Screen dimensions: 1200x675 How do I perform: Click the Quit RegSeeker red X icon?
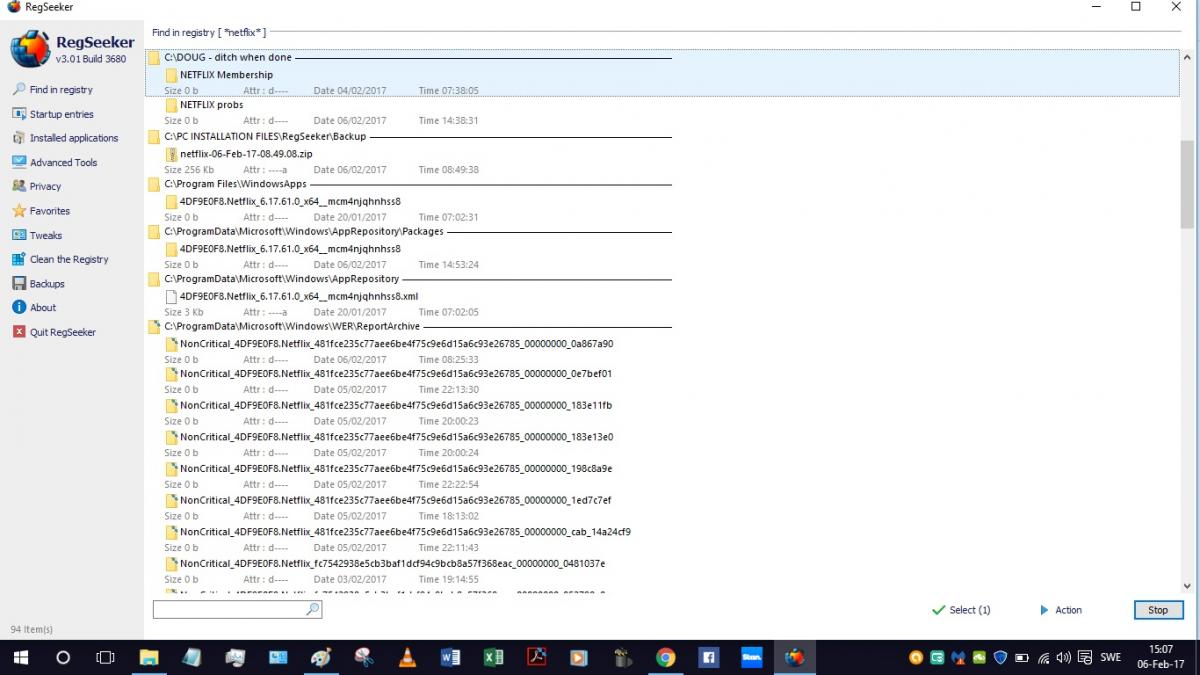(x=19, y=331)
